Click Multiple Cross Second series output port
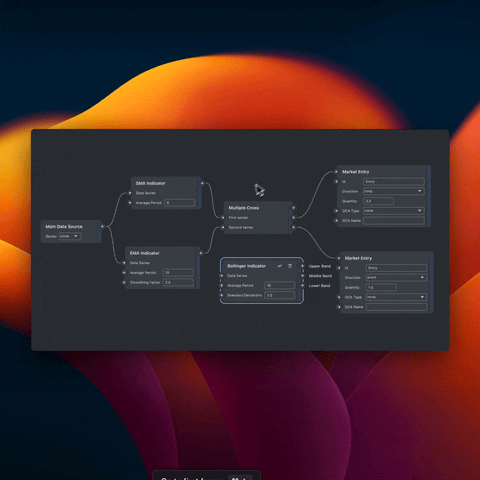The height and width of the screenshot is (480, 480). tap(293, 227)
